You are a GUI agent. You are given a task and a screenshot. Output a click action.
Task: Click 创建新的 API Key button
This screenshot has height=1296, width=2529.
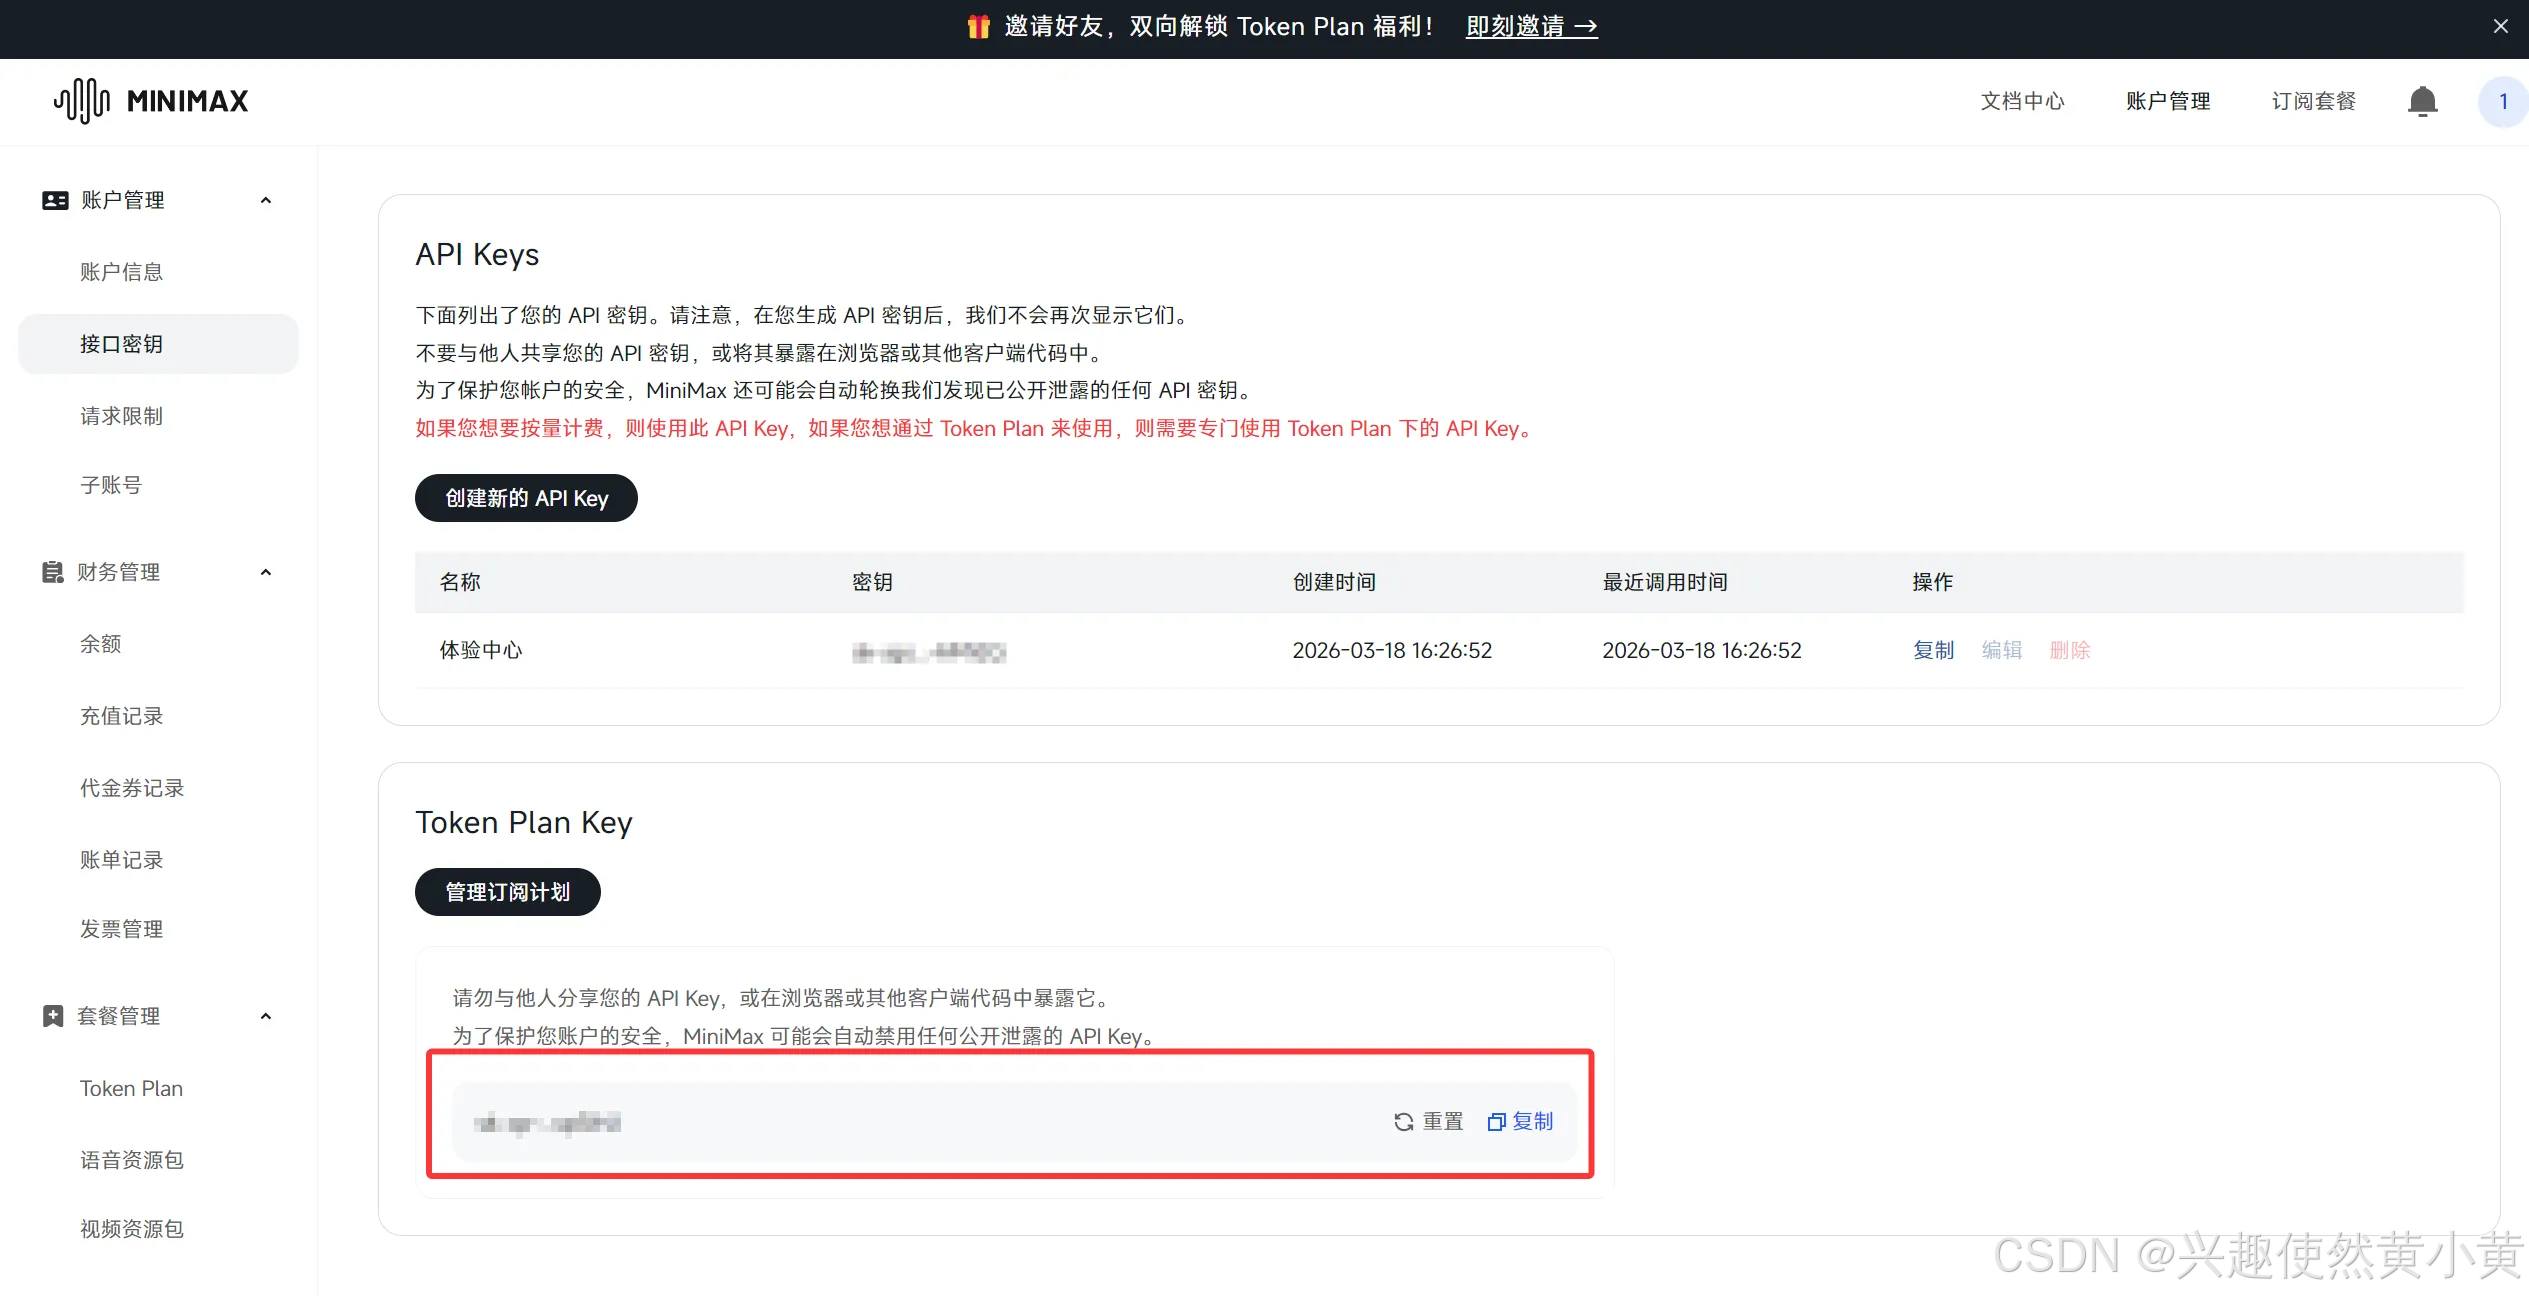[526, 498]
